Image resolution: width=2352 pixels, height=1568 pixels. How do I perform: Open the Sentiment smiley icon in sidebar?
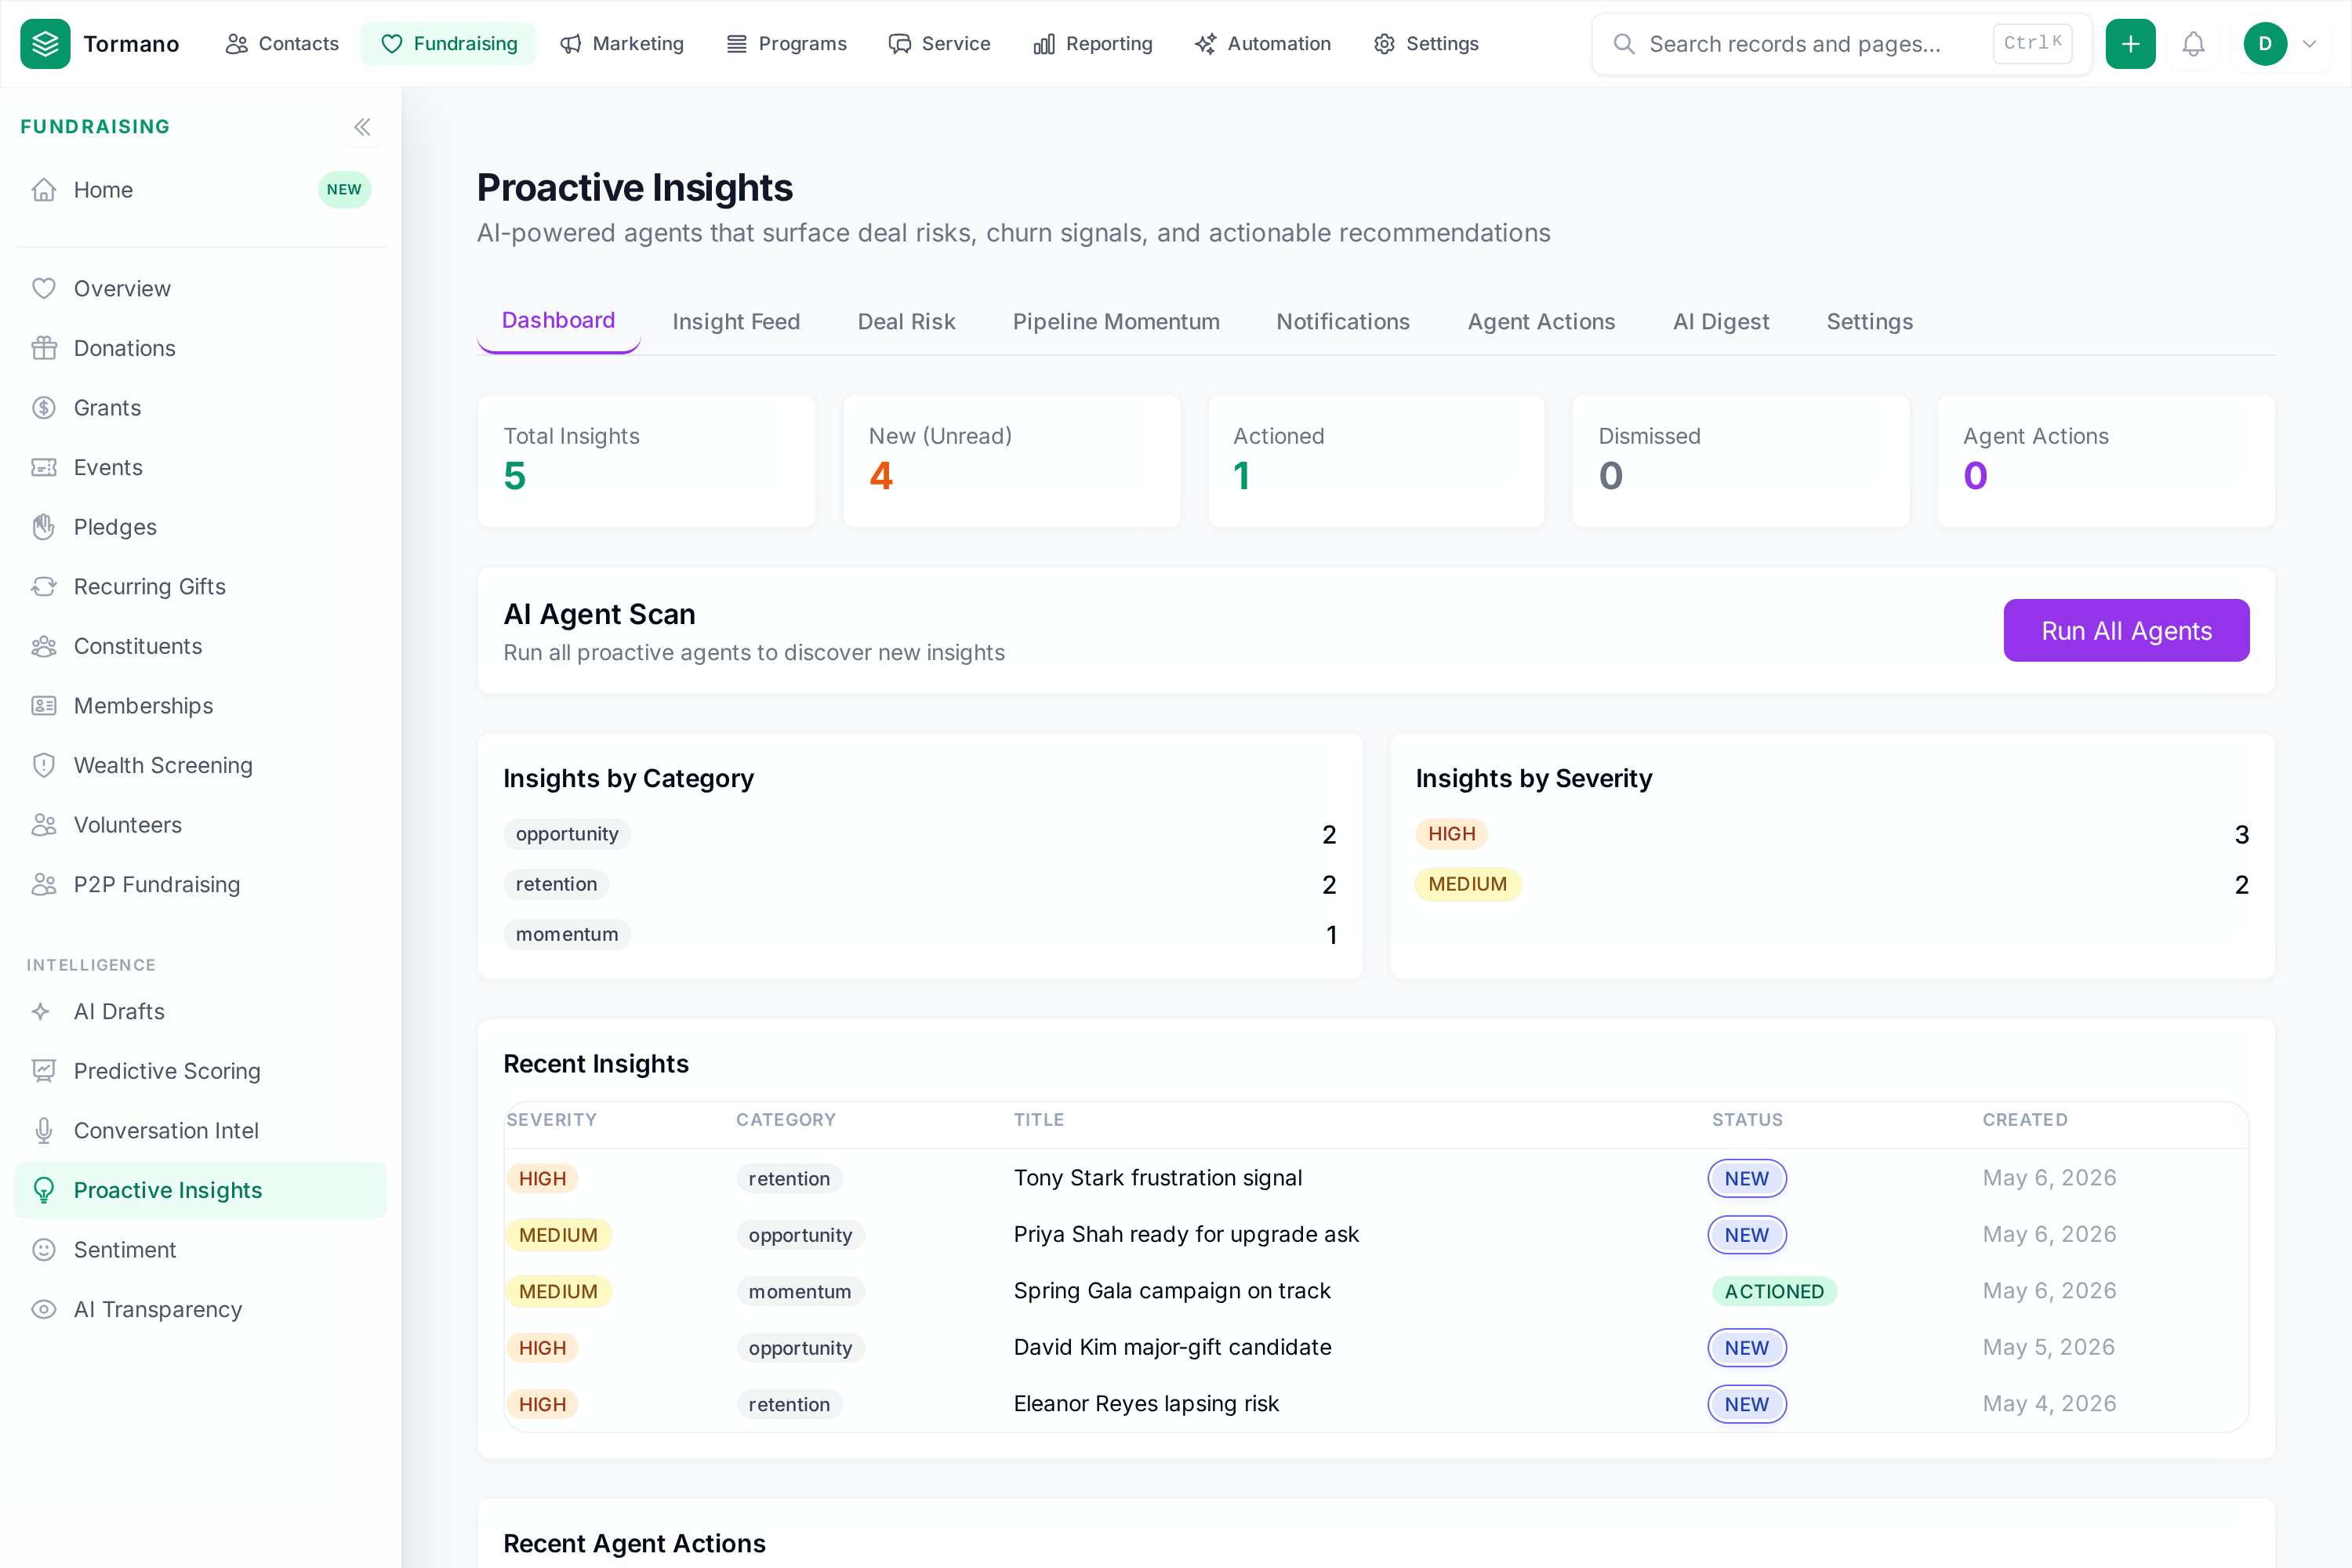[x=44, y=1250]
